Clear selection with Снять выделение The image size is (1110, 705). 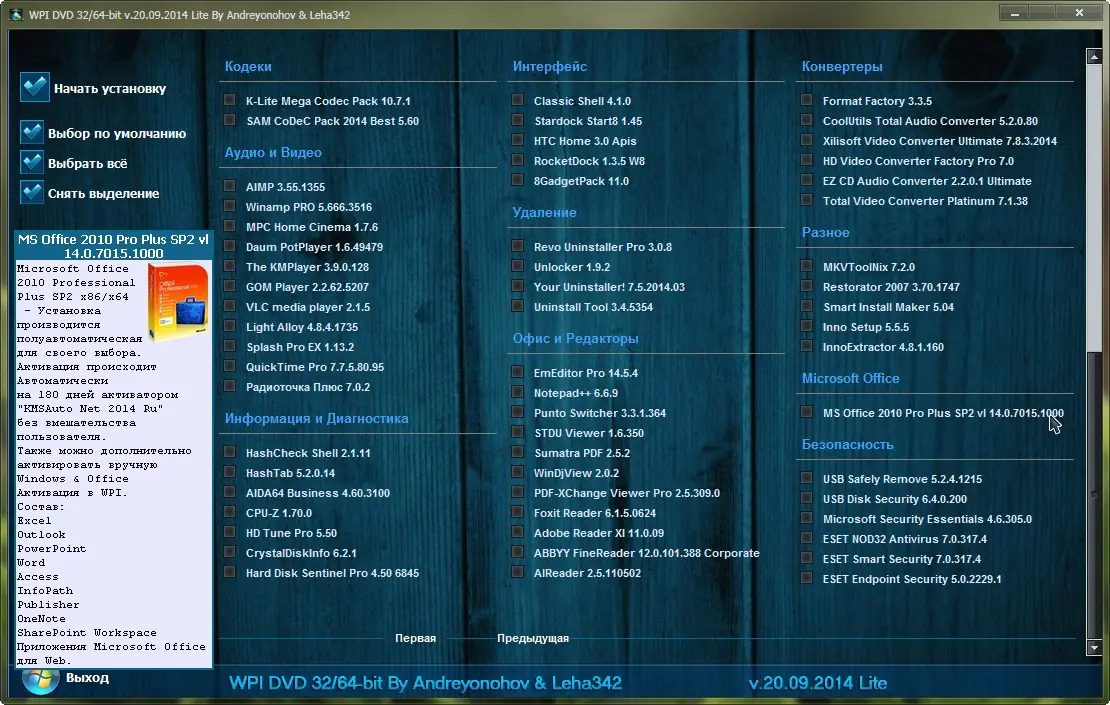[x=103, y=193]
